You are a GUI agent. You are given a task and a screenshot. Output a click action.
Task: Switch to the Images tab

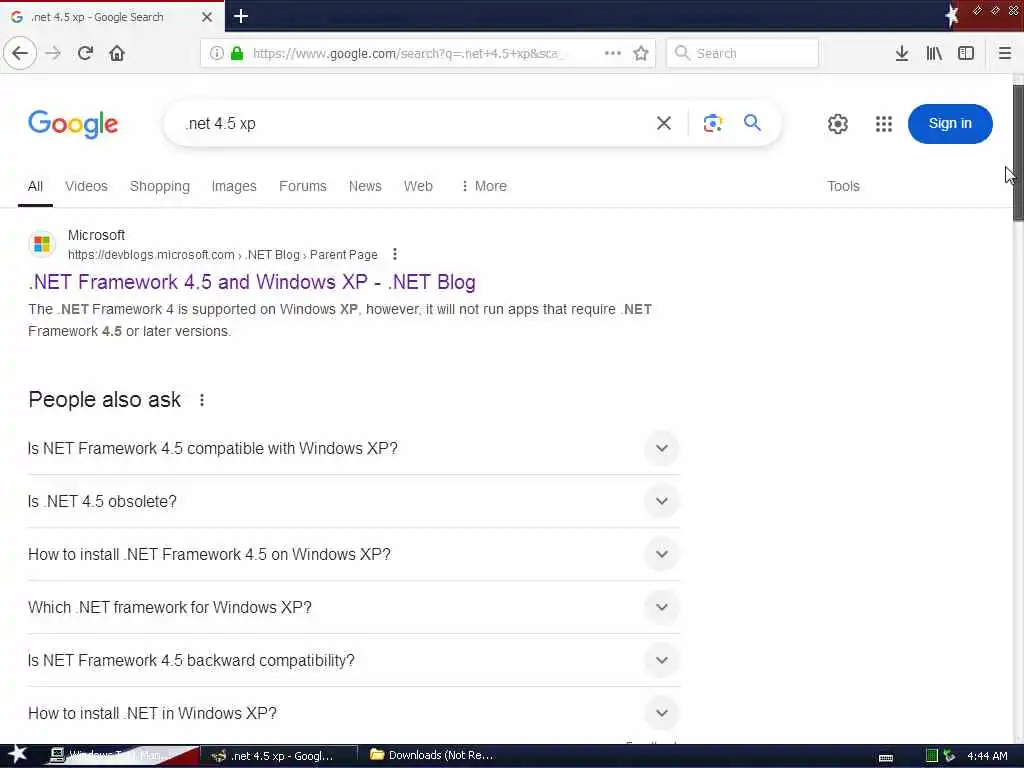tap(234, 186)
